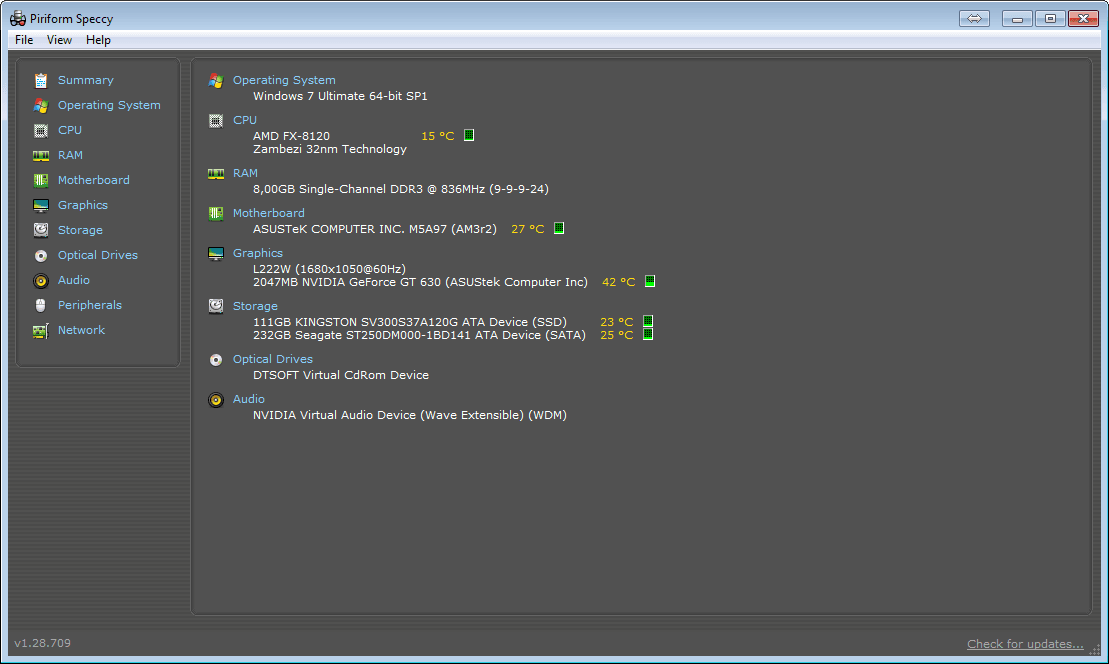This screenshot has width=1109, height=664.
Task: Select Operating System in the sidebar list
Action: point(109,105)
